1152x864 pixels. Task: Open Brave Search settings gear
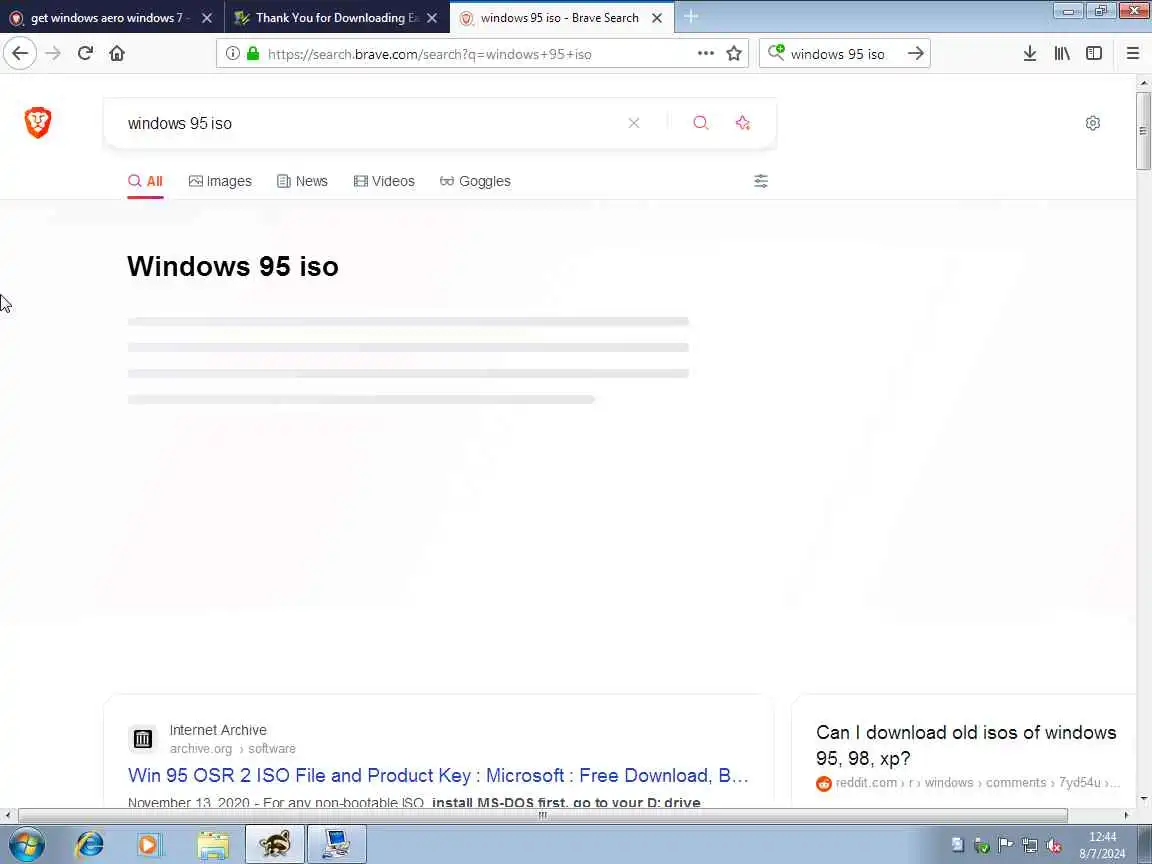coord(1092,123)
